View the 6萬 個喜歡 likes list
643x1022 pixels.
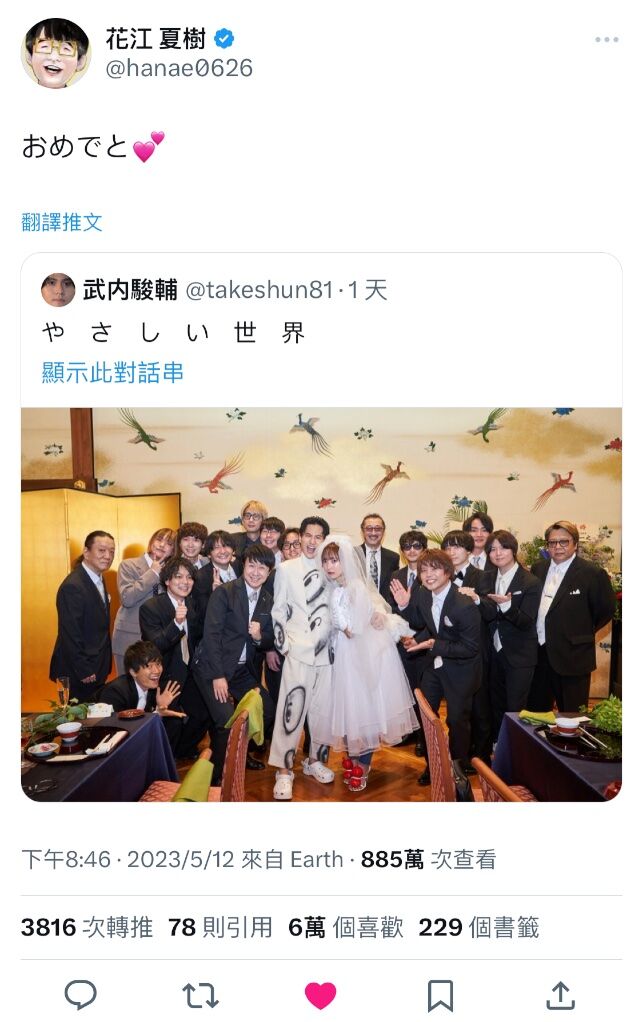[346, 927]
